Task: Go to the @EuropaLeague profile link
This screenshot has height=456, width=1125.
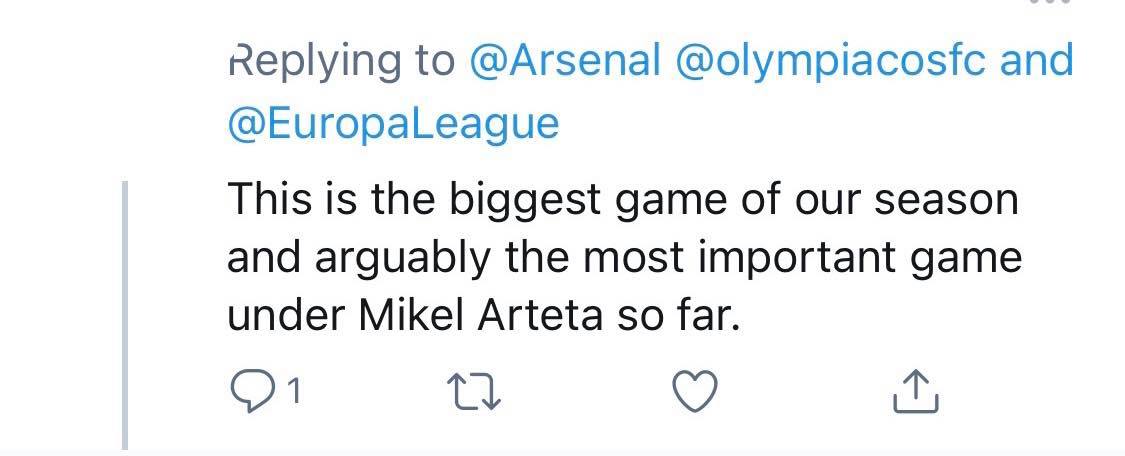Action: [x=392, y=123]
